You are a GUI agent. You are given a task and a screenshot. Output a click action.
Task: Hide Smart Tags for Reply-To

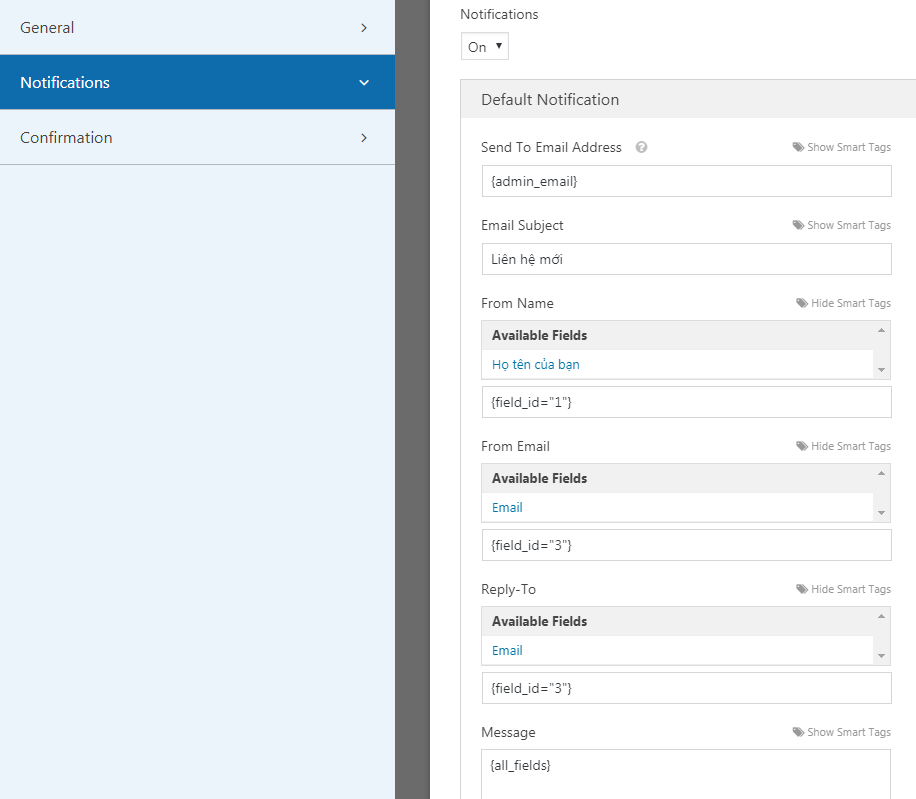click(x=843, y=589)
